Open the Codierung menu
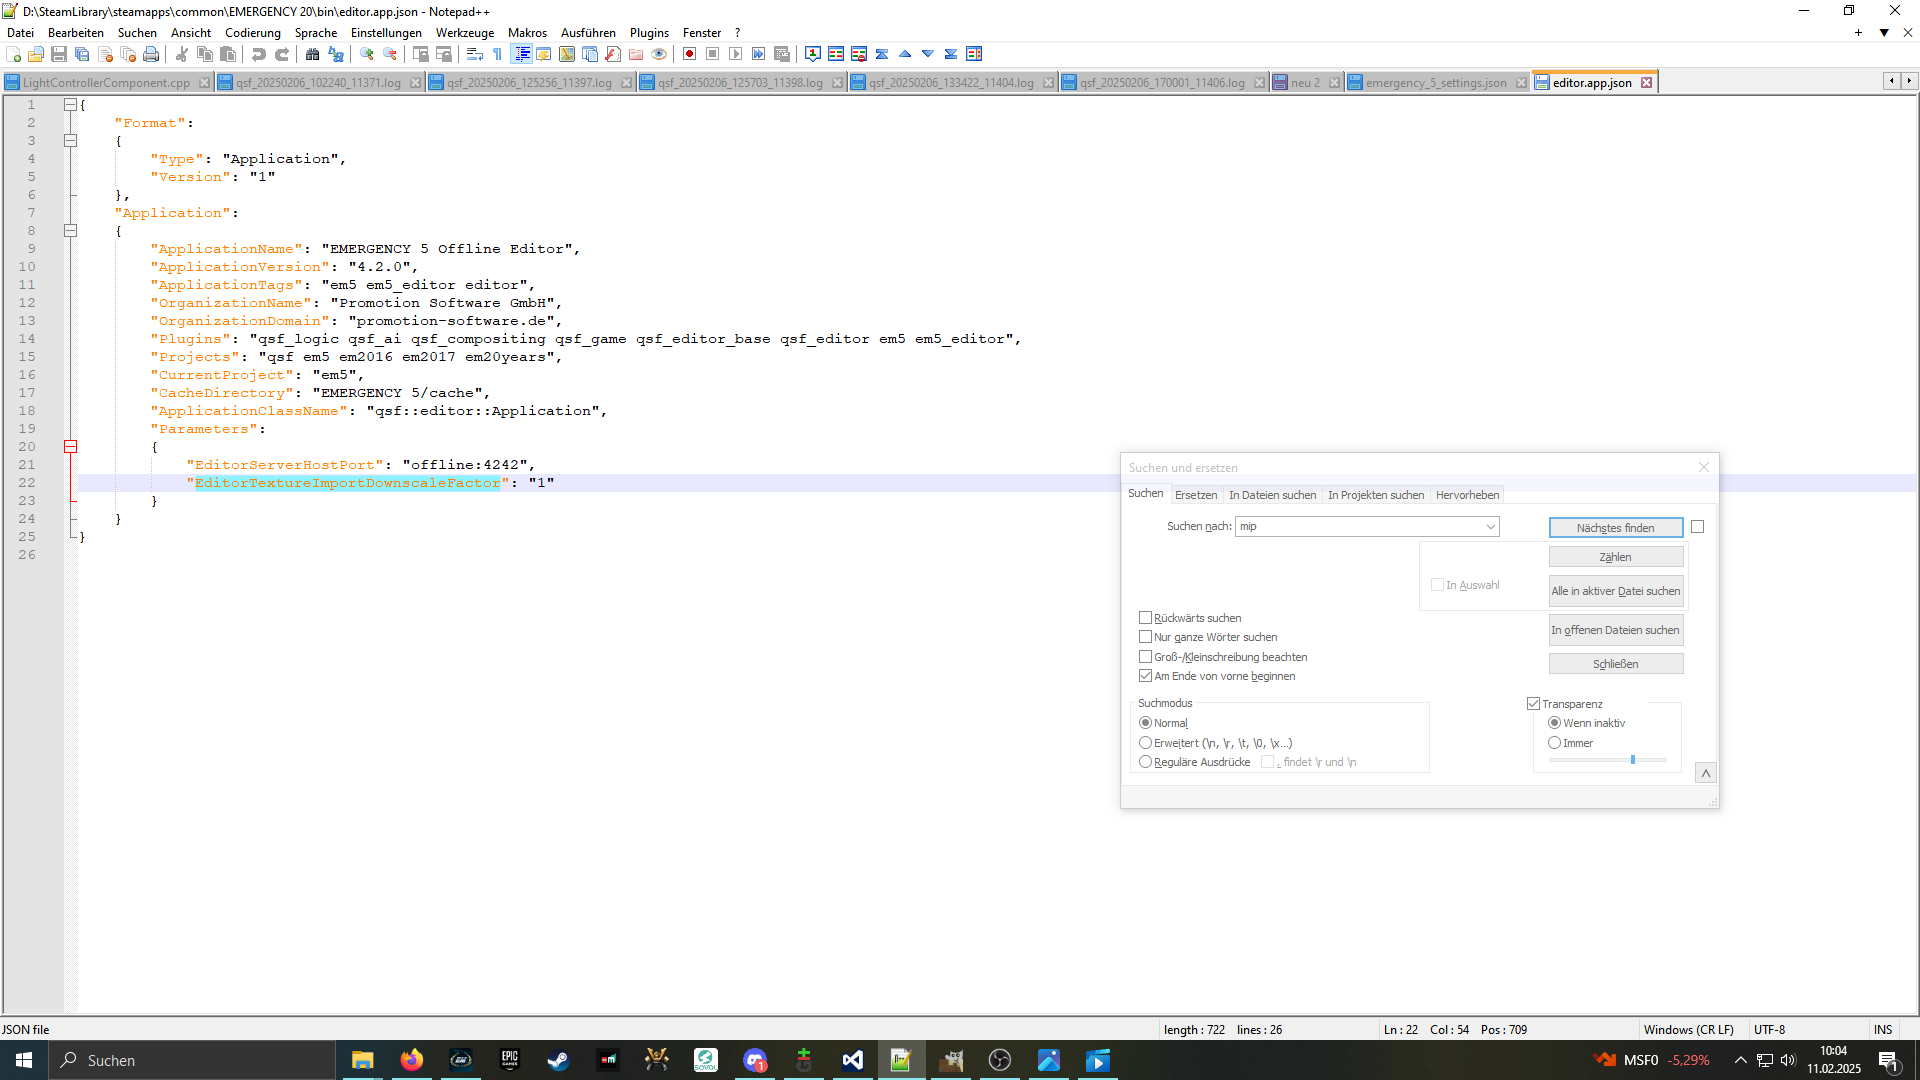Image resolution: width=1920 pixels, height=1080 pixels. [252, 33]
